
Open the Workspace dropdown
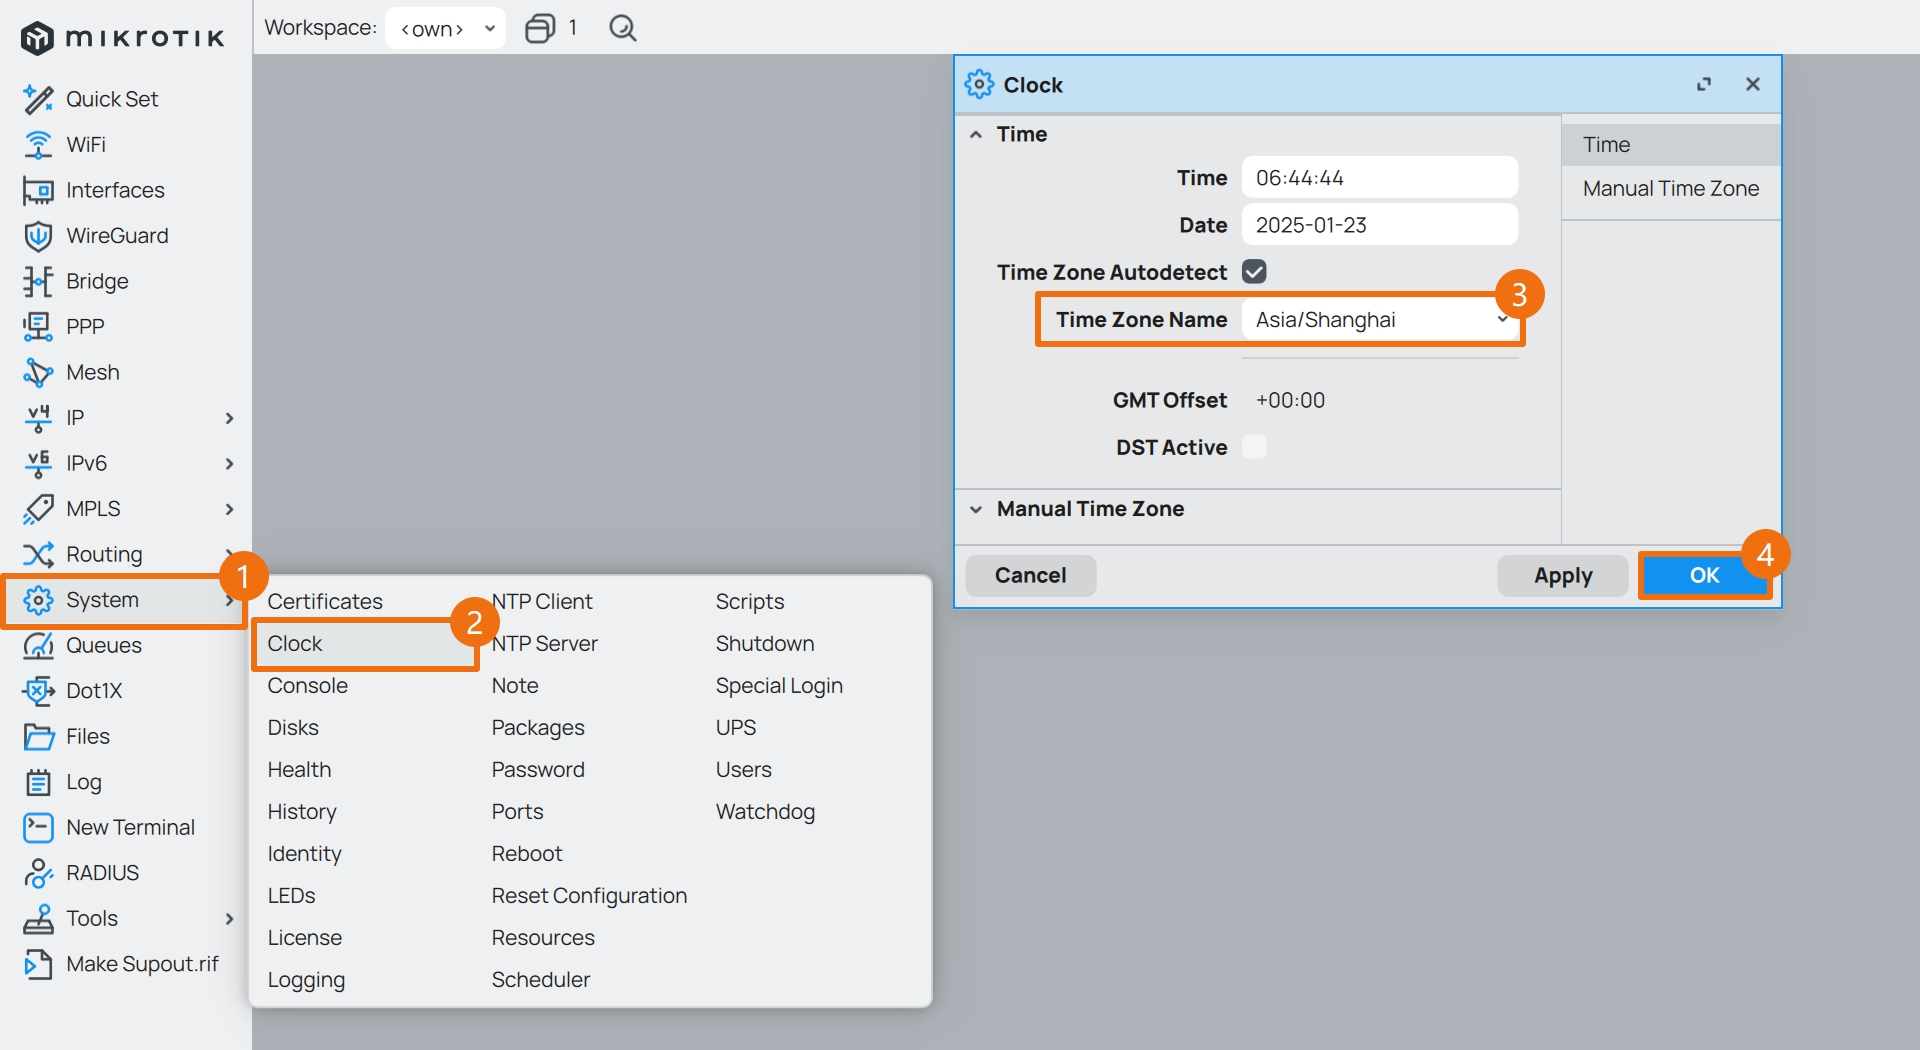(445, 28)
